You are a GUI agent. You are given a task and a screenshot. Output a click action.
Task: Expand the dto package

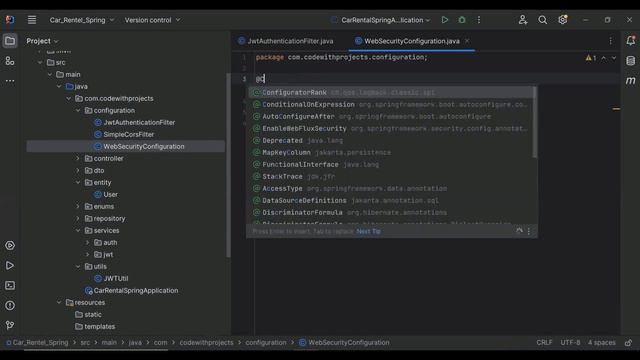click(78, 170)
